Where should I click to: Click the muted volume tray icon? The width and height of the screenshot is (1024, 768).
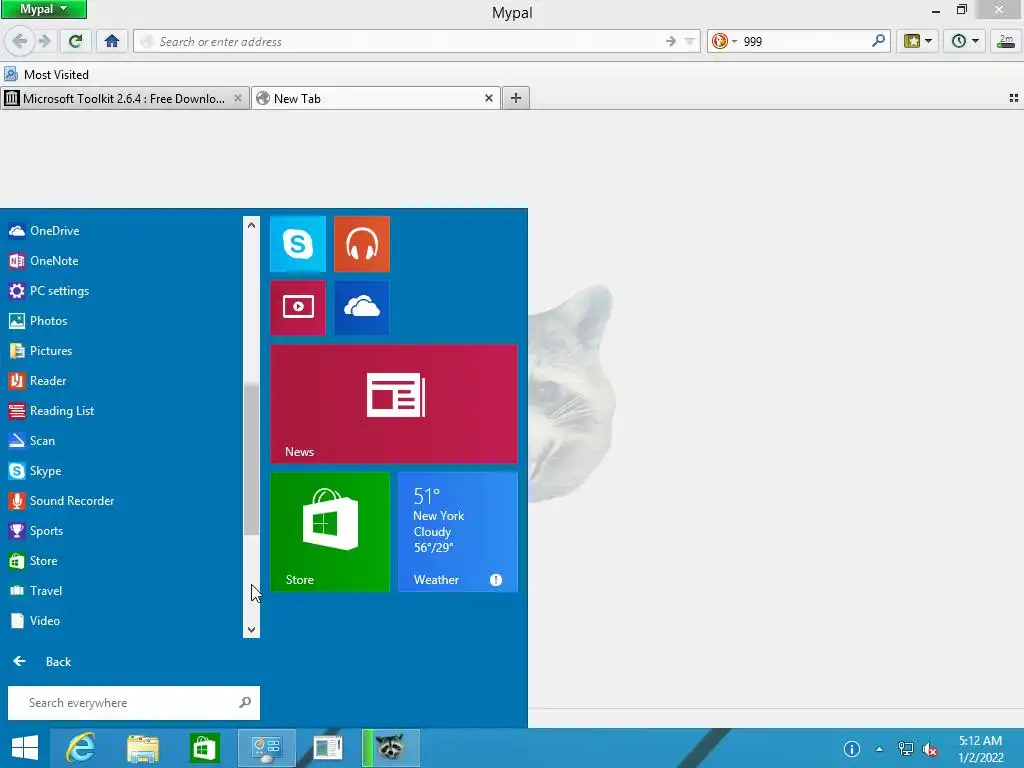pyautogui.click(x=930, y=749)
